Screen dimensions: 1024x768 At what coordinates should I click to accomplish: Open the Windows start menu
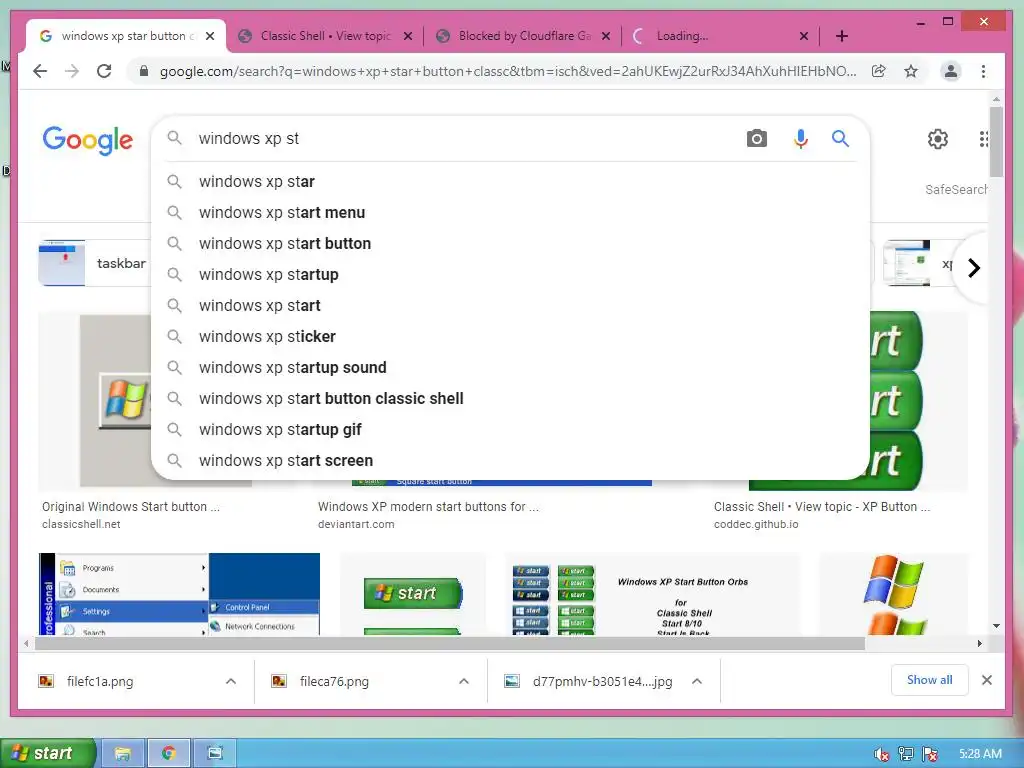click(x=47, y=753)
